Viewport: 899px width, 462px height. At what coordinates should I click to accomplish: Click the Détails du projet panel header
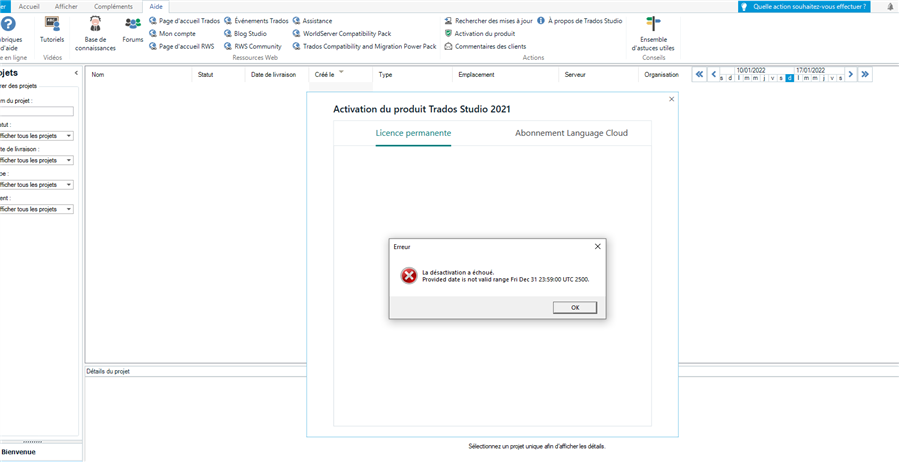pos(108,371)
